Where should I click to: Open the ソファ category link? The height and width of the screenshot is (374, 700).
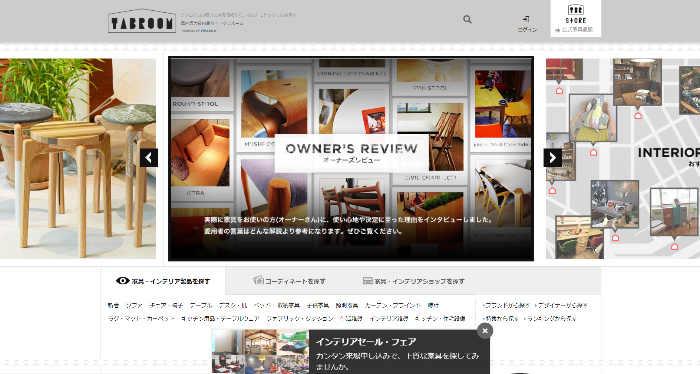pyautogui.click(x=134, y=306)
